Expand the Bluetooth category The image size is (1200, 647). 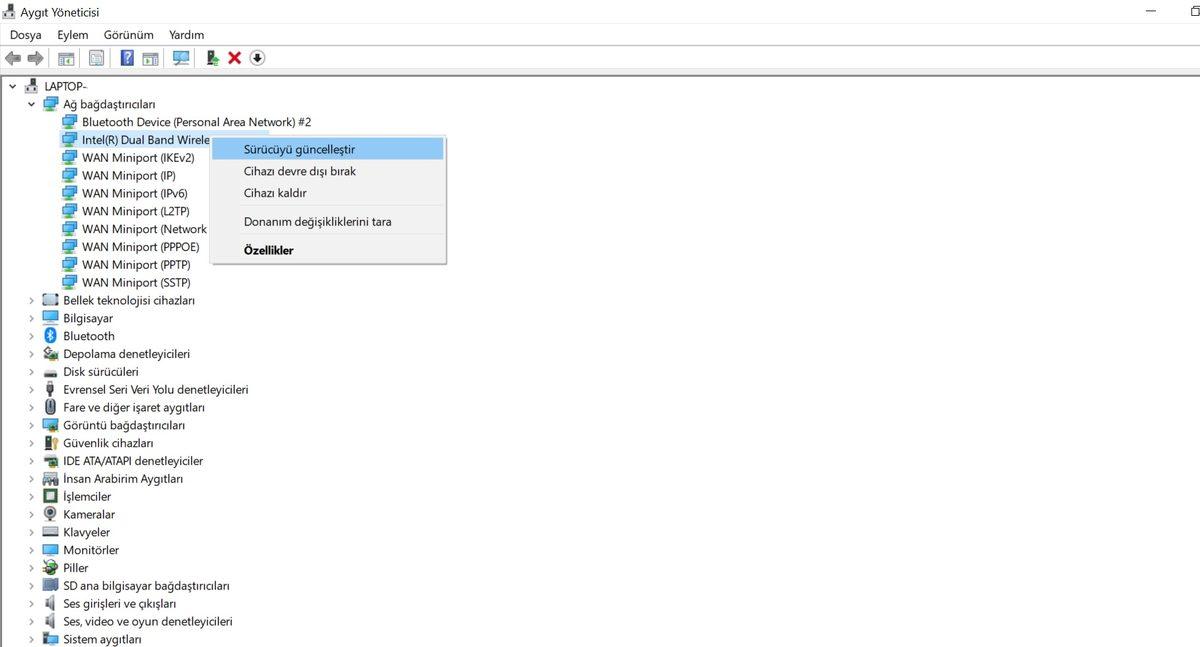pyautogui.click(x=31, y=335)
